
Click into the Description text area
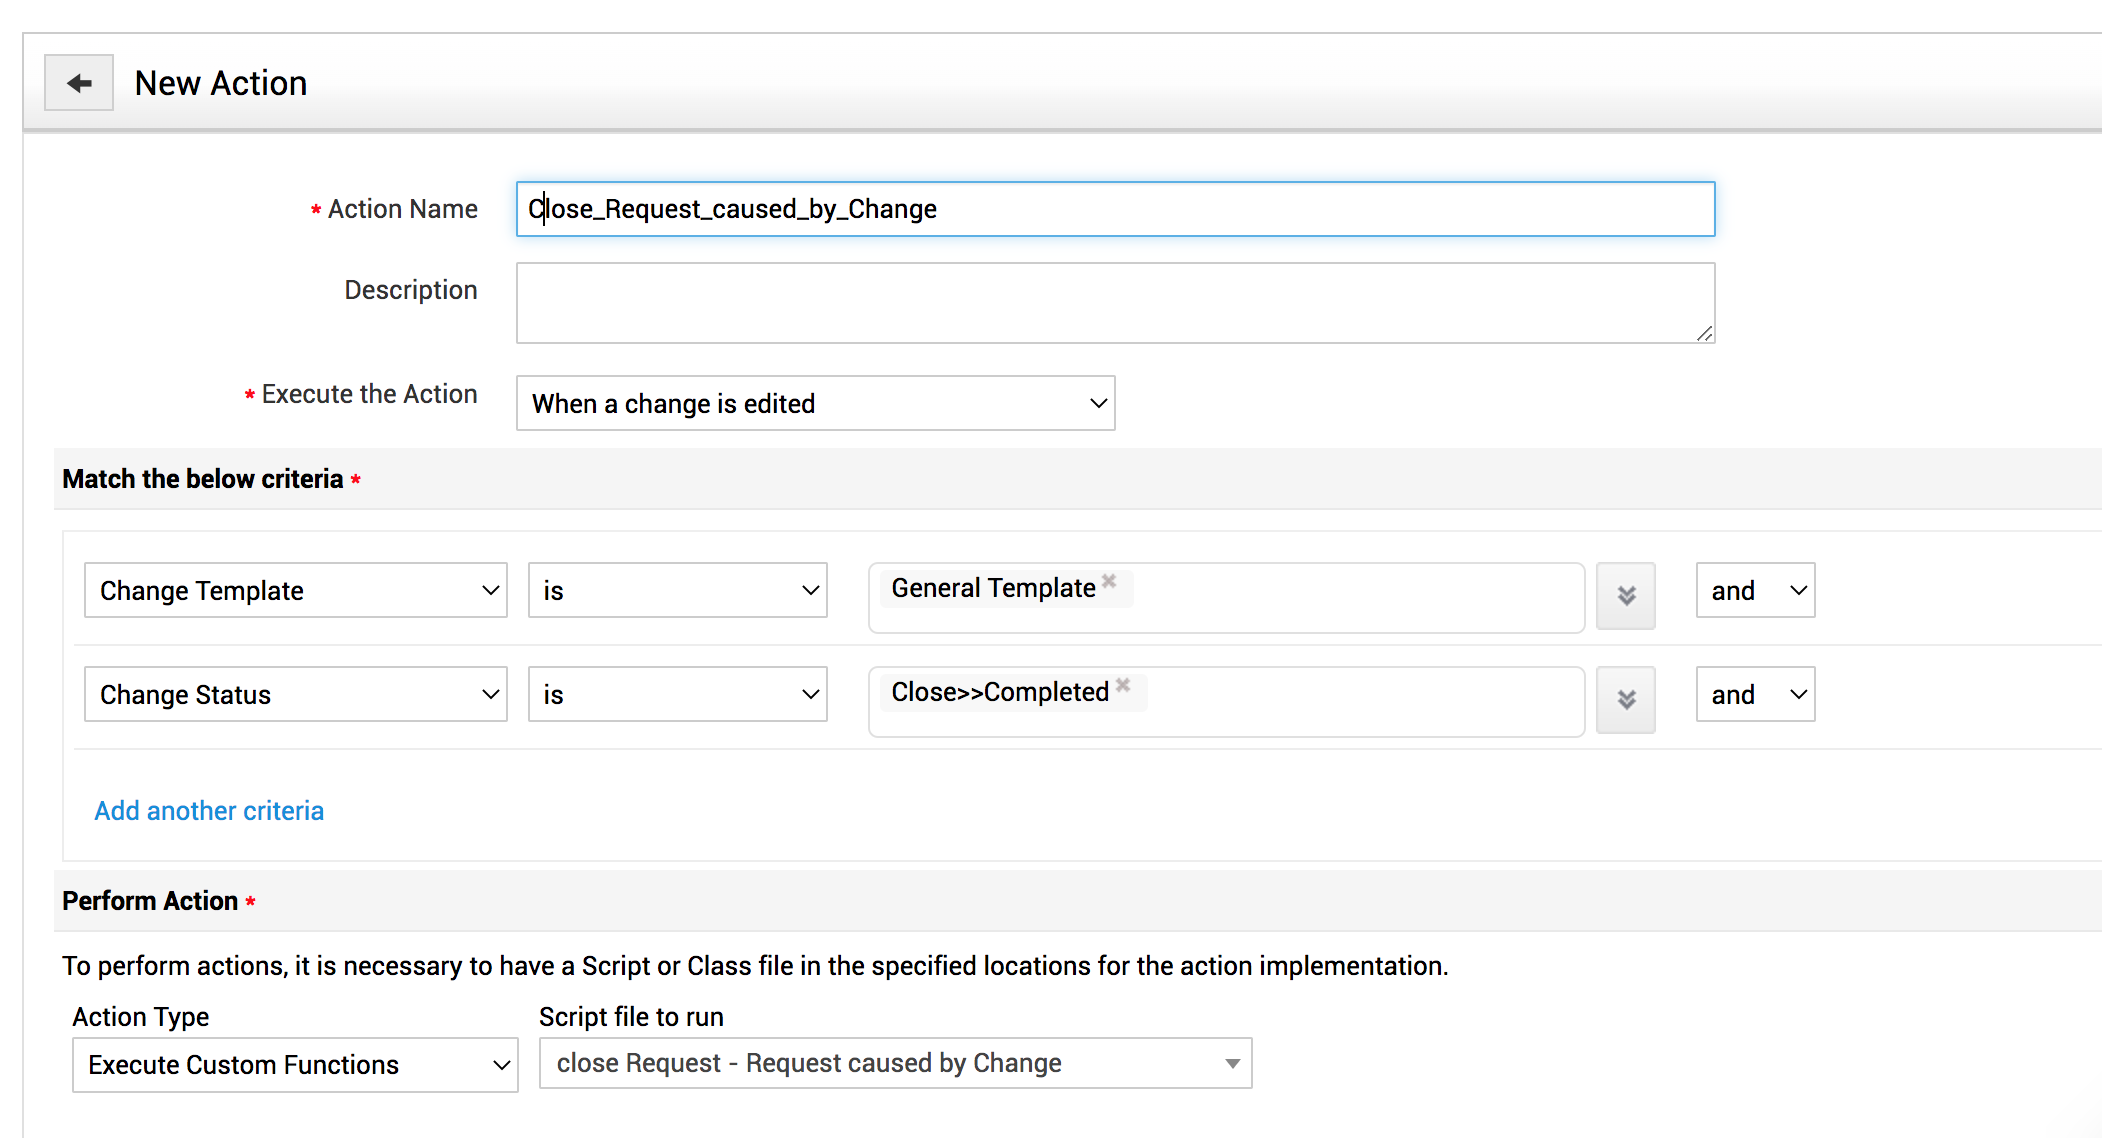click(x=1115, y=303)
